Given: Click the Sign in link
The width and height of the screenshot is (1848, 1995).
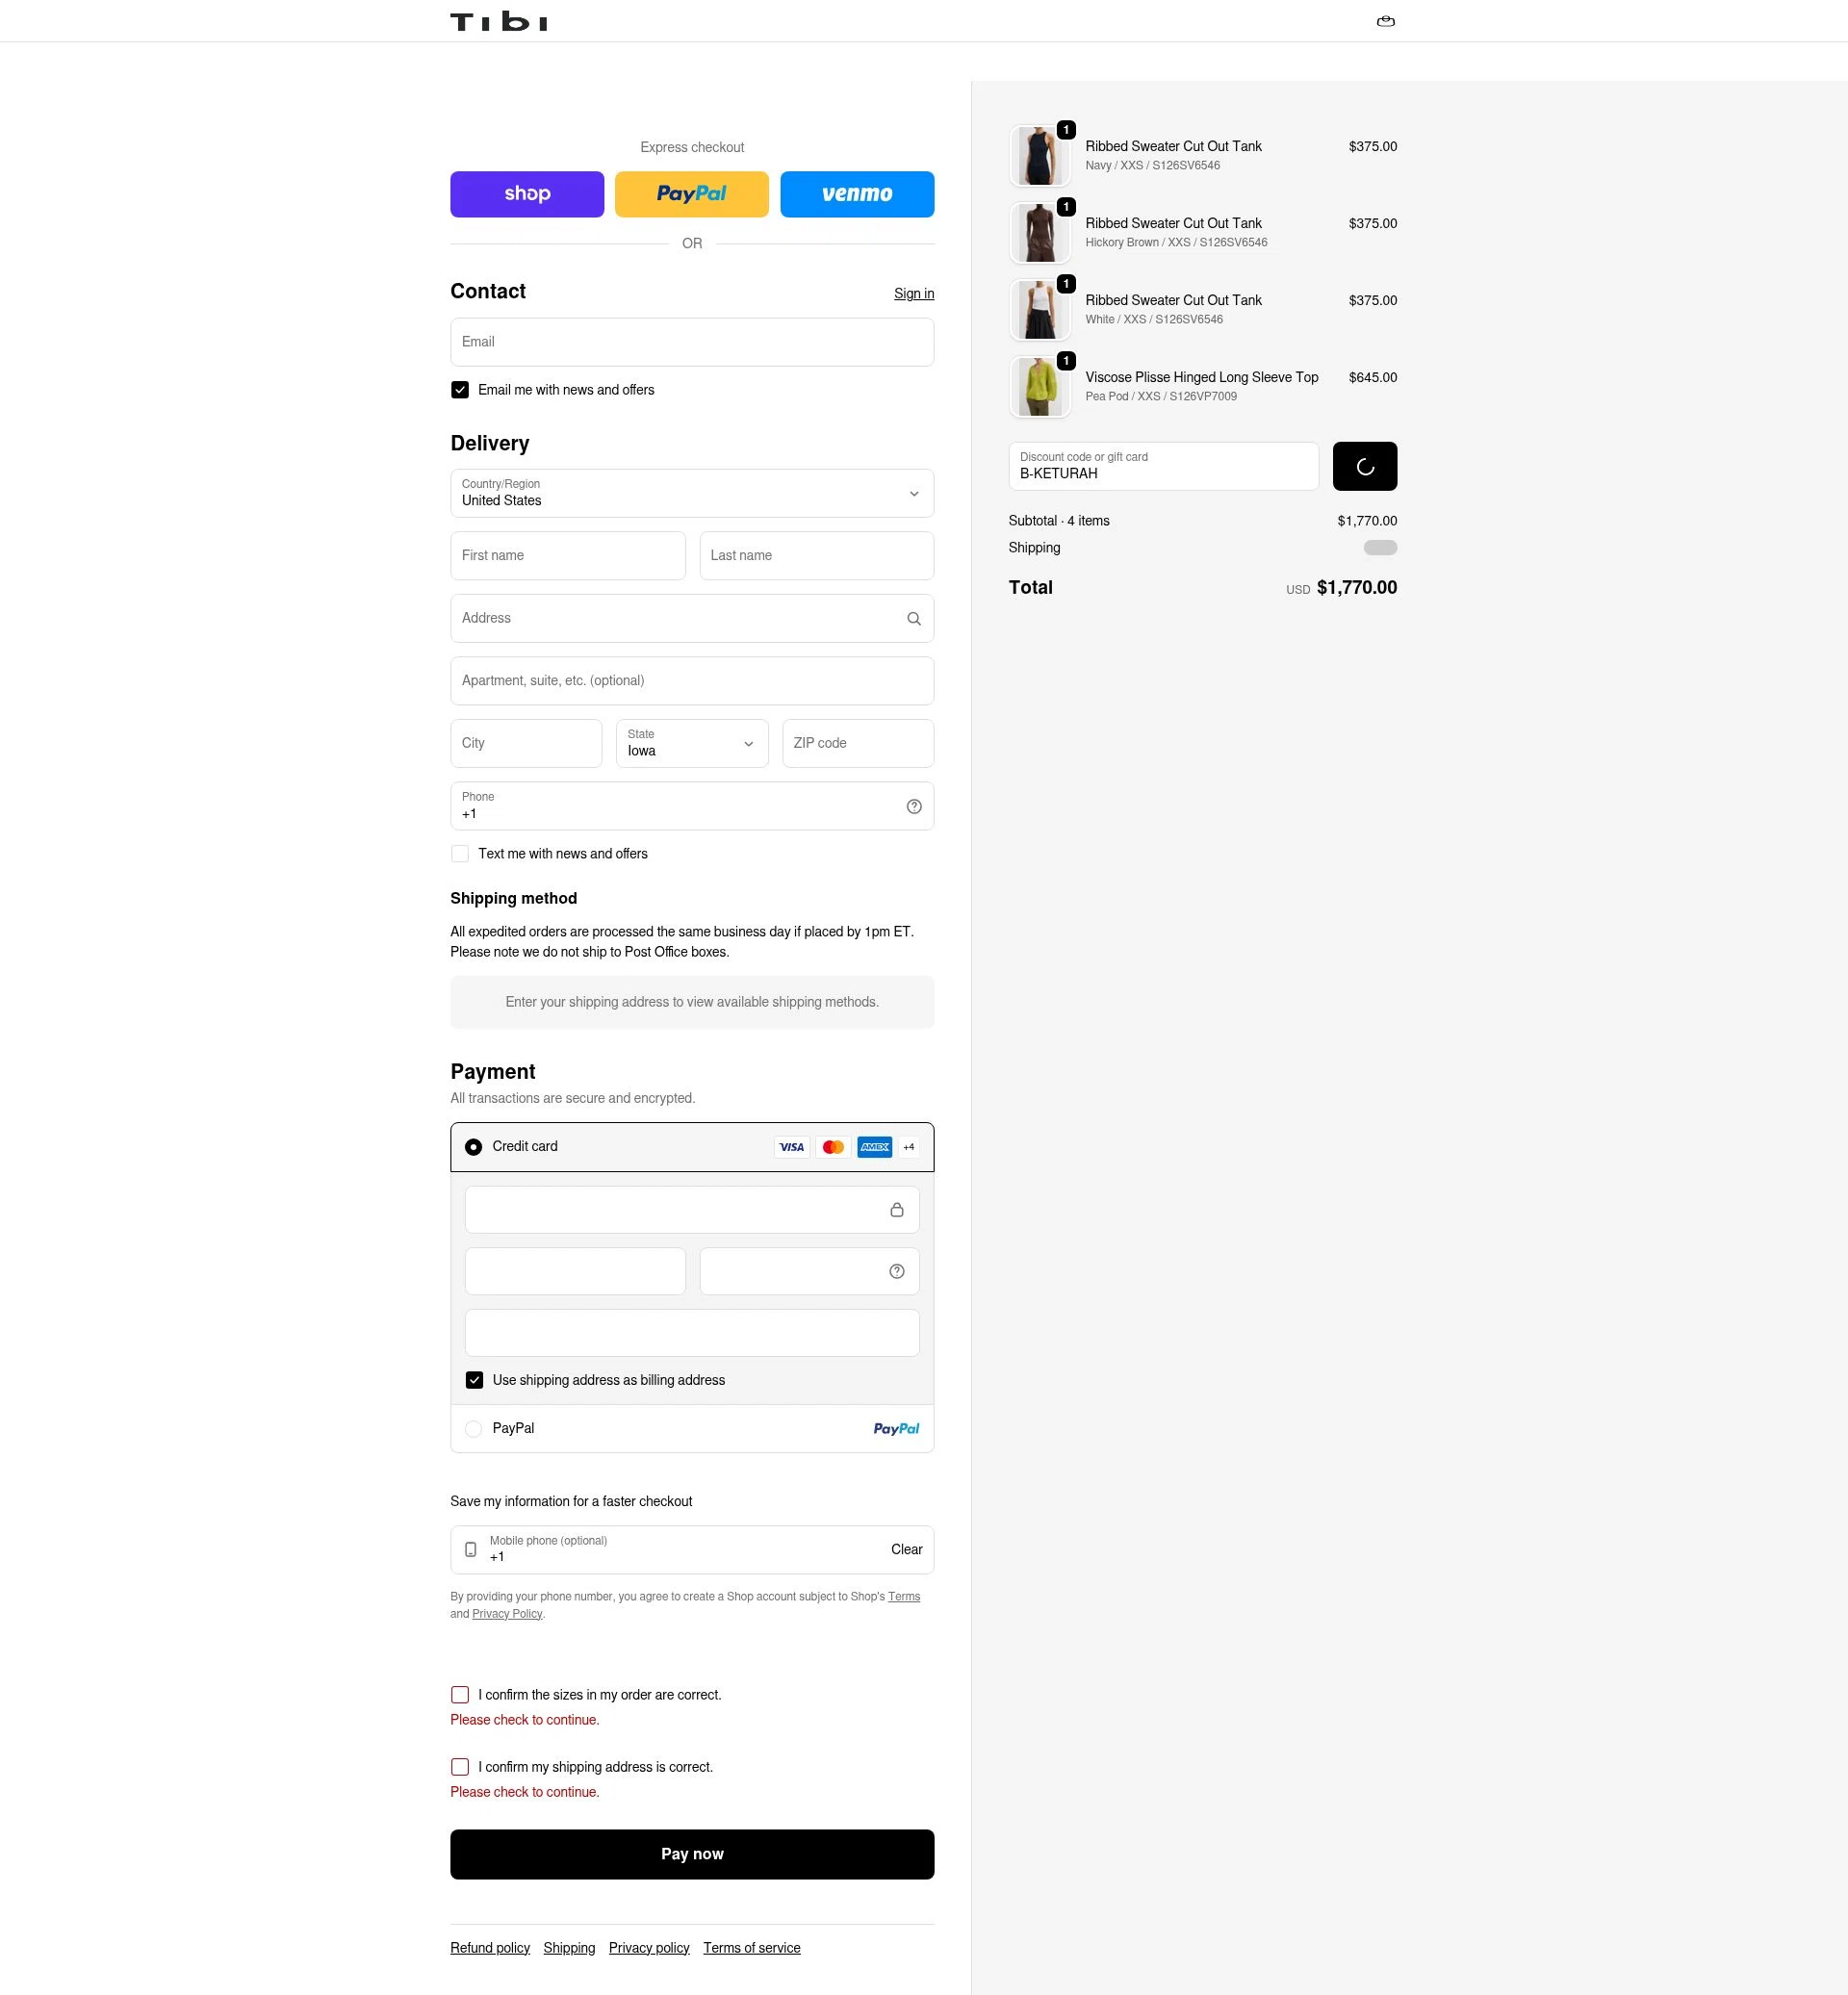Looking at the screenshot, I should [913, 293].
